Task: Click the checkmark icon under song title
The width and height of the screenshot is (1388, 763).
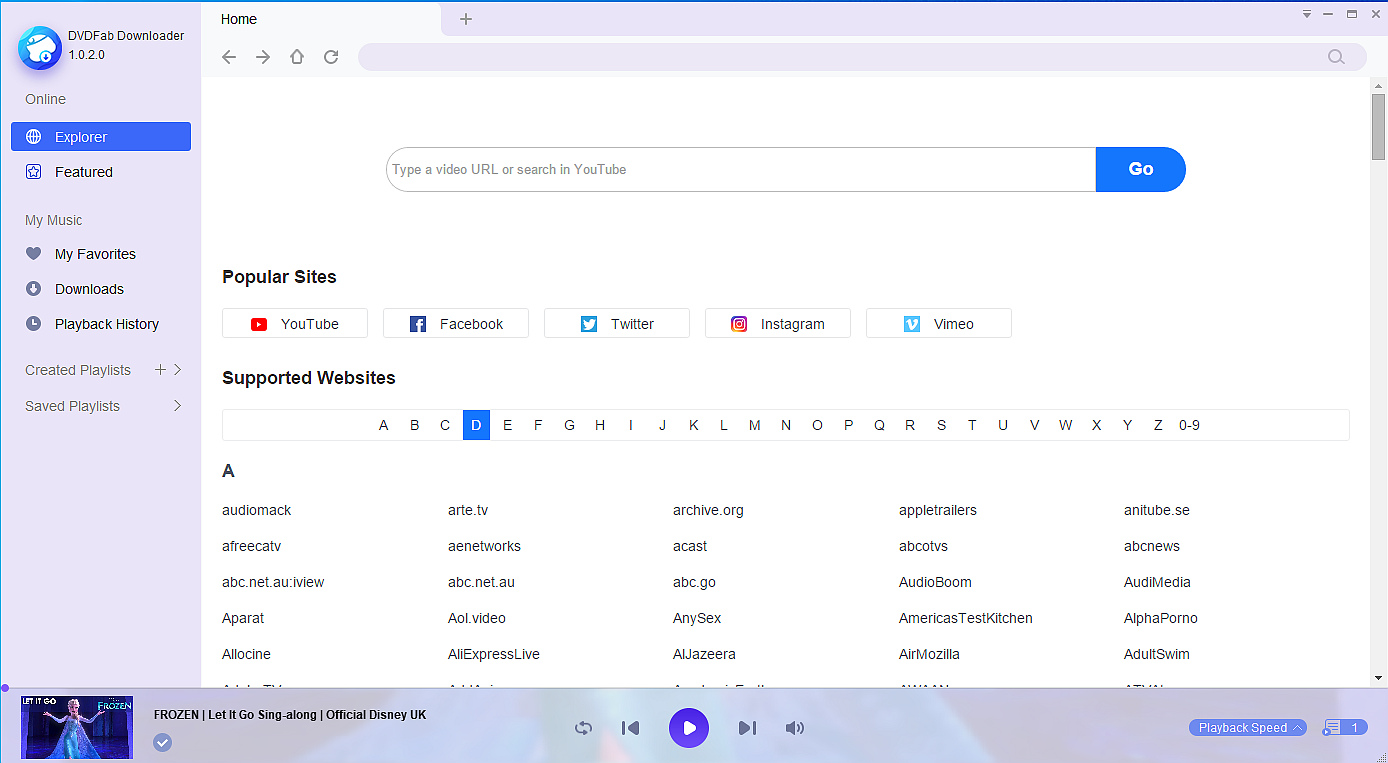Action: [163, 742]
